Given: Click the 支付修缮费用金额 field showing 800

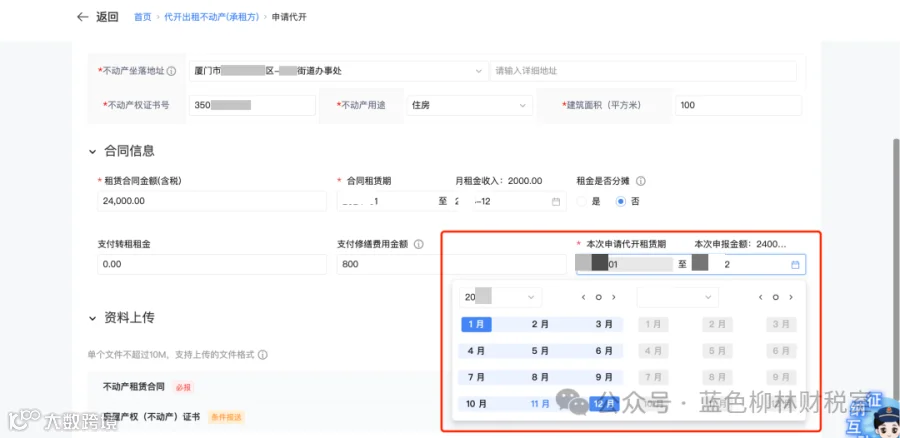Looking at the screenshot, I should (451, 264).
